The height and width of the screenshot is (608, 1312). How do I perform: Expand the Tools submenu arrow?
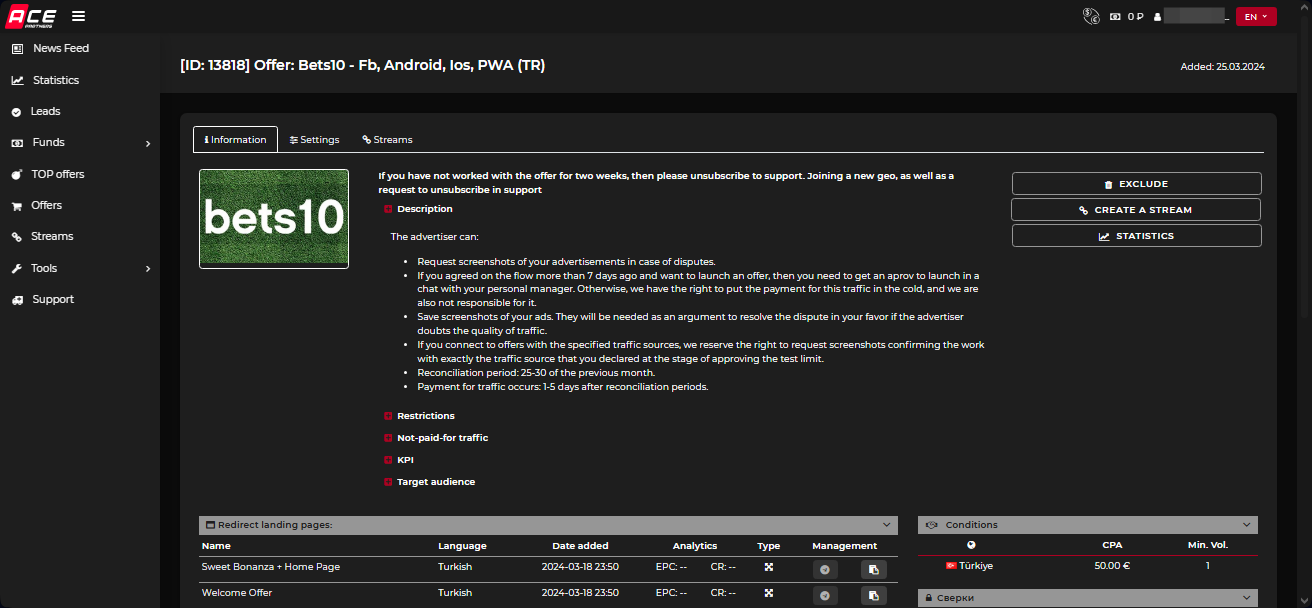coord(148,269)
